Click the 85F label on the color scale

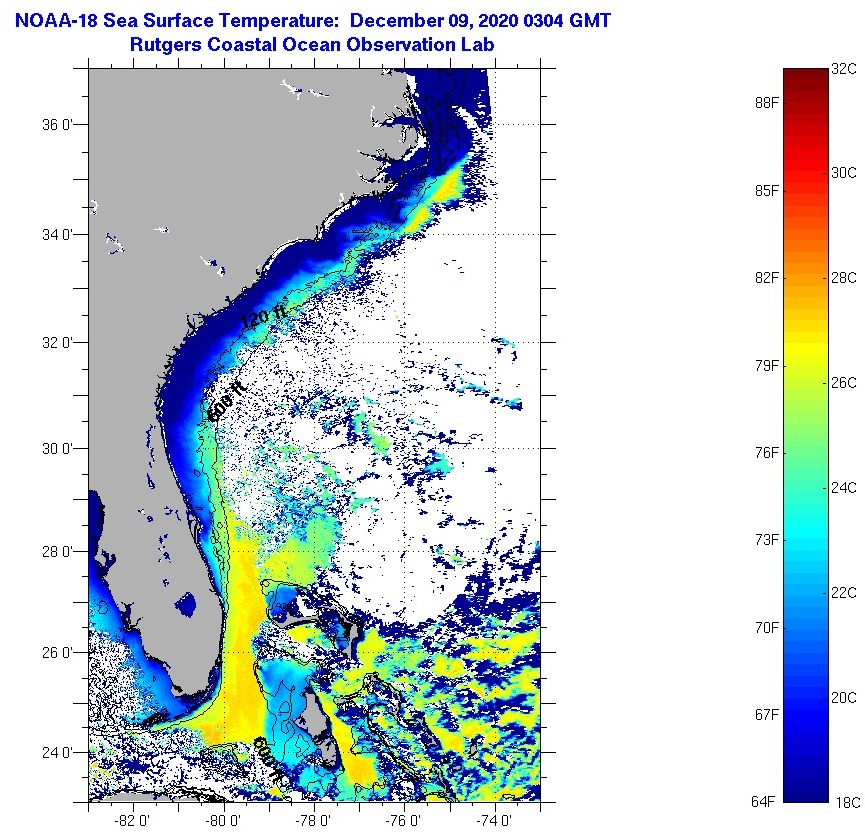767,191
